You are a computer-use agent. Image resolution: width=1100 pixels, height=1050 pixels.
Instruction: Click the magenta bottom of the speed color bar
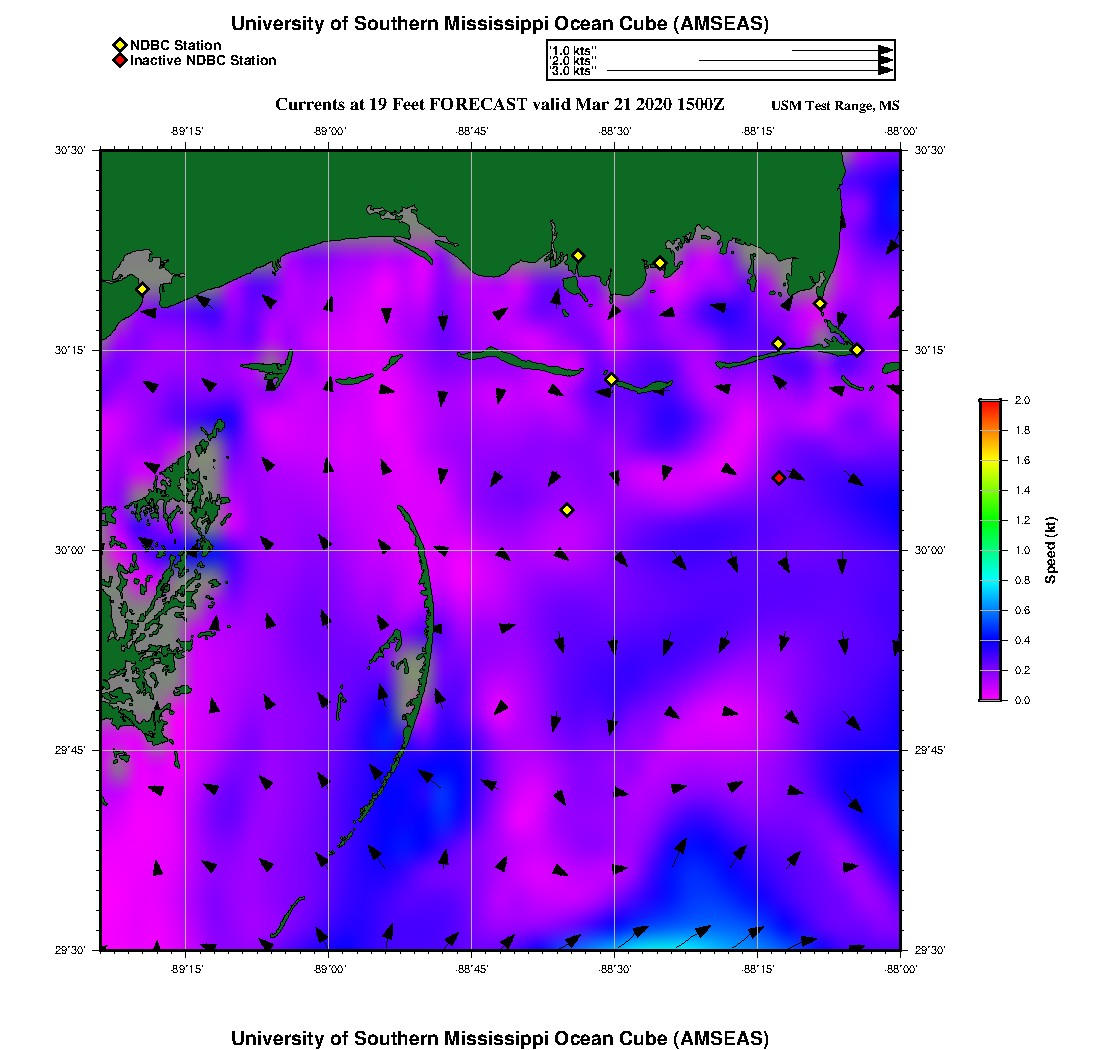(990, 695)
